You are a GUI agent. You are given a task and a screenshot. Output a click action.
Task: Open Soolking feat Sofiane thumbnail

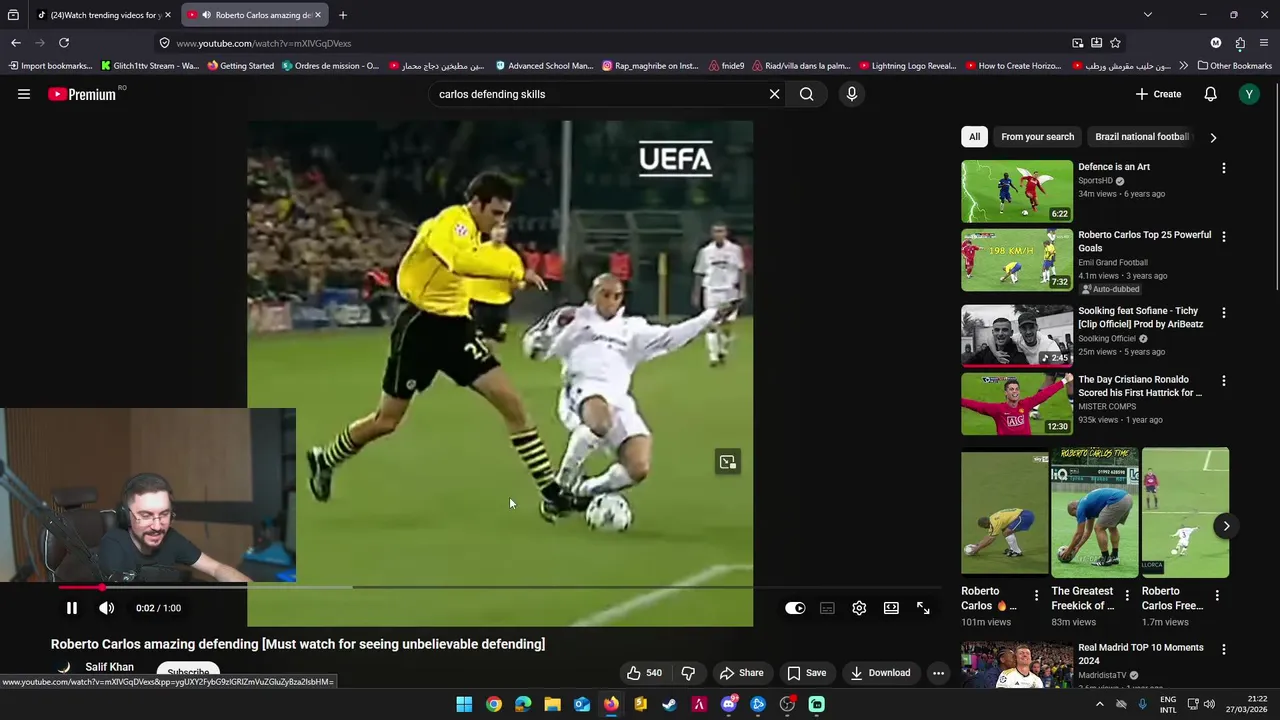click(1017, 335)
